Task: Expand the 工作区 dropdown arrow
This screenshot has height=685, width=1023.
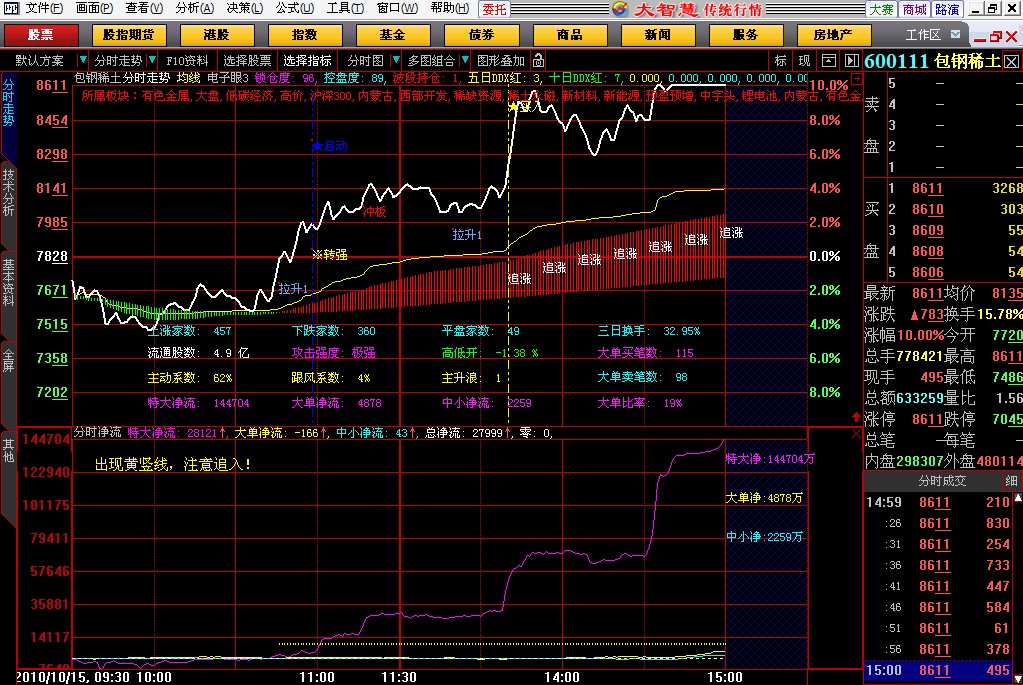Action: [x=956, y=35]
